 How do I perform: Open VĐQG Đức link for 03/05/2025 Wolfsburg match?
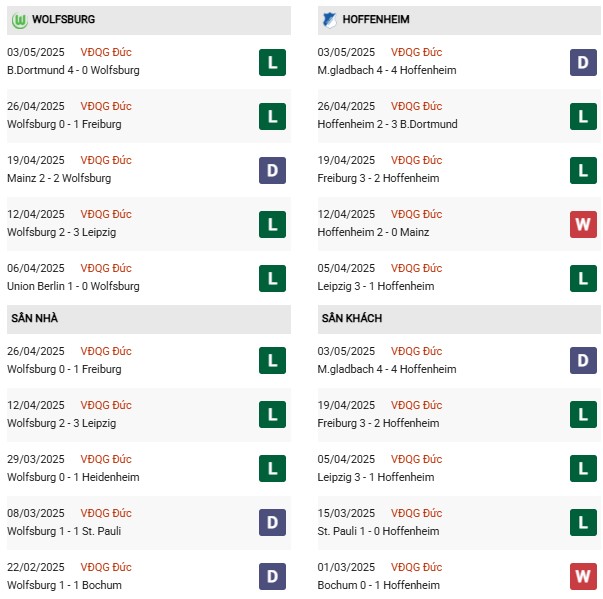[x=106, y=52]
